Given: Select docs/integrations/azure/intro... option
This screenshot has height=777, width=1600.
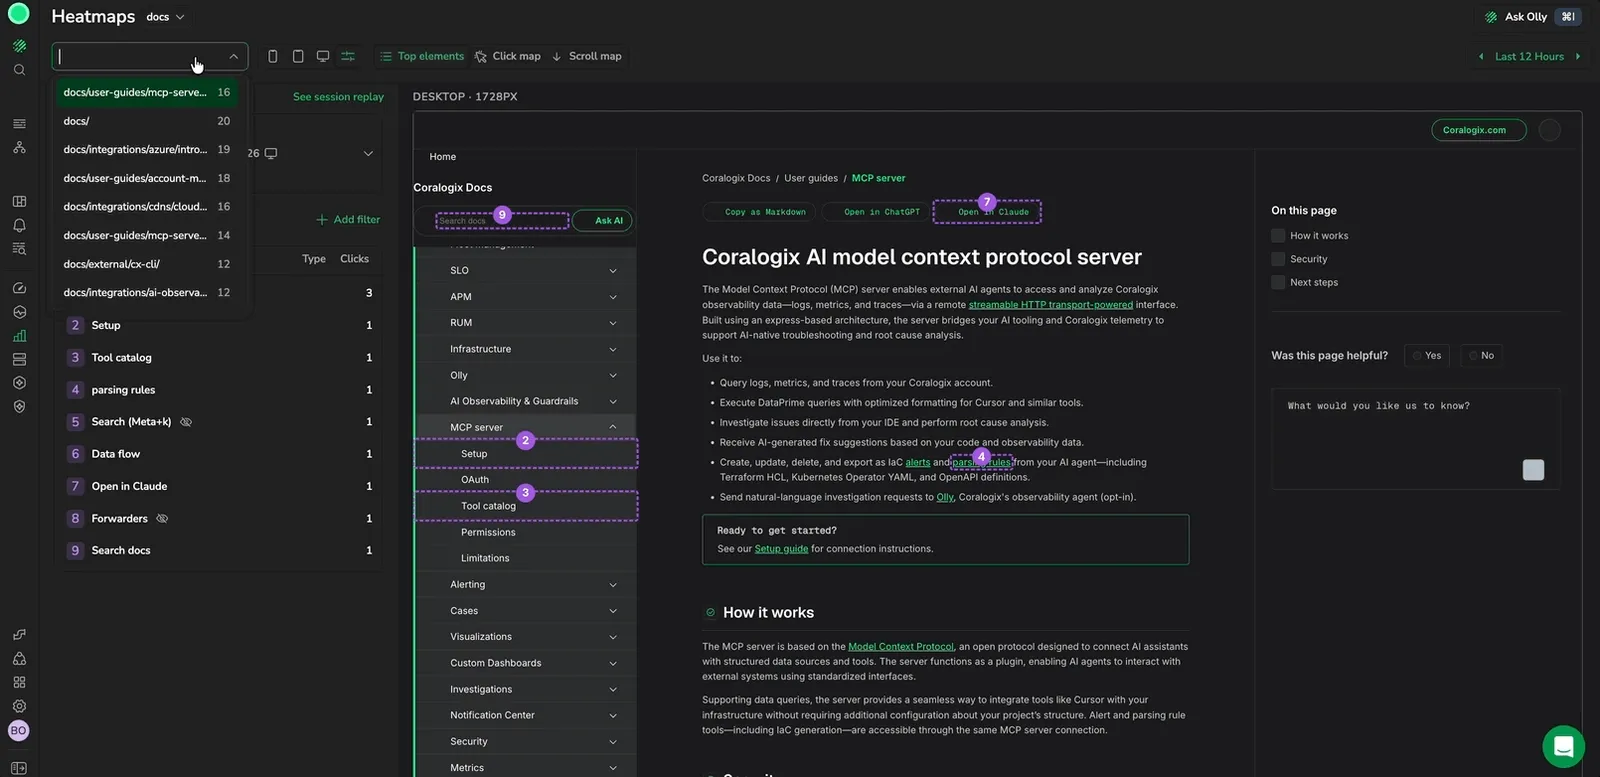Looking at the screenshot, I should point(147,150).
